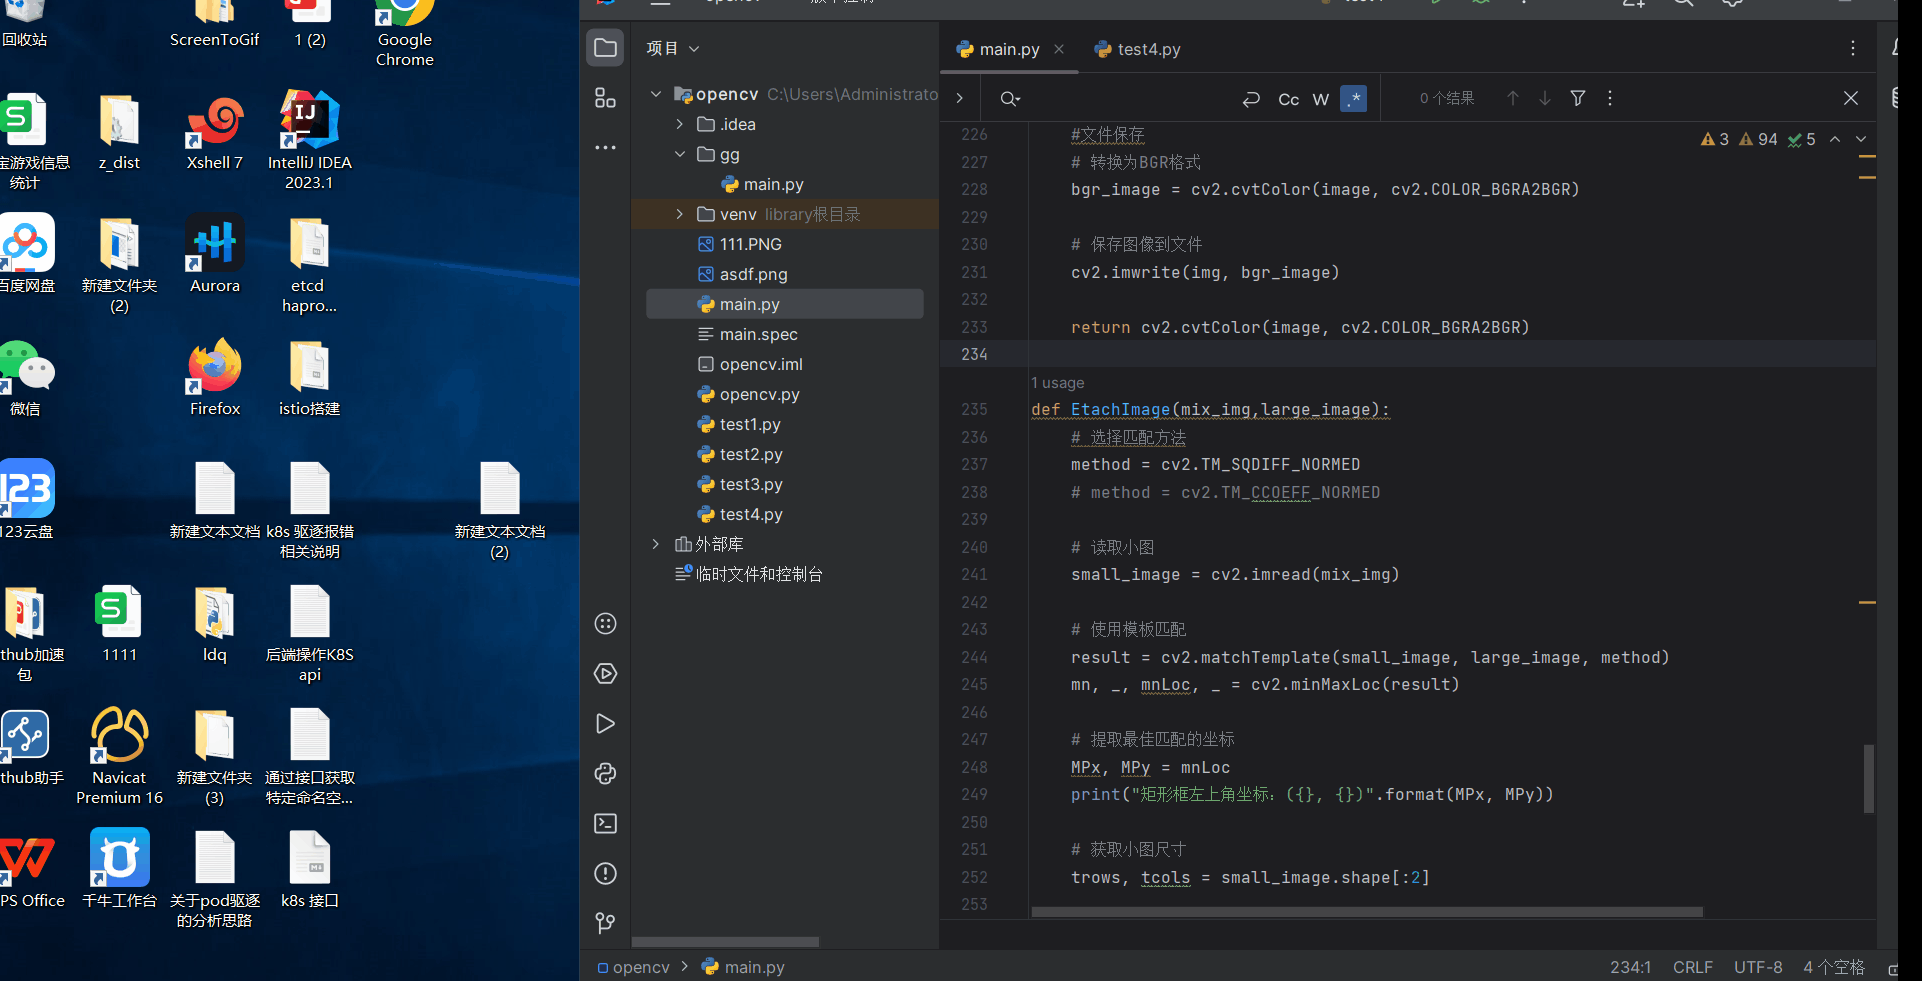Screen dimensions: 1922x981
Task: Click the warnings count indicator showing 94
Action: [1757, 139]
